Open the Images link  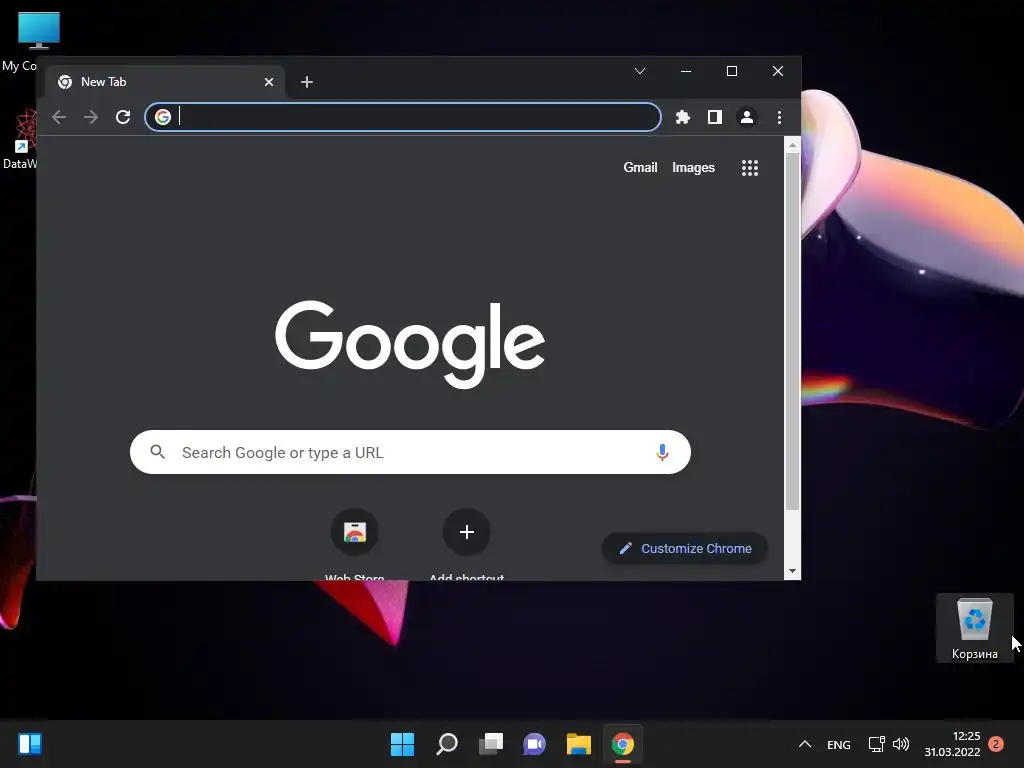click(x=693, y=167)
